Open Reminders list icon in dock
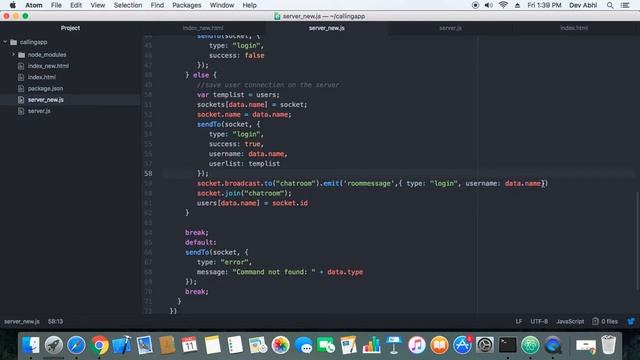Screen dimensions: 640x360 [x=235, y=345]
